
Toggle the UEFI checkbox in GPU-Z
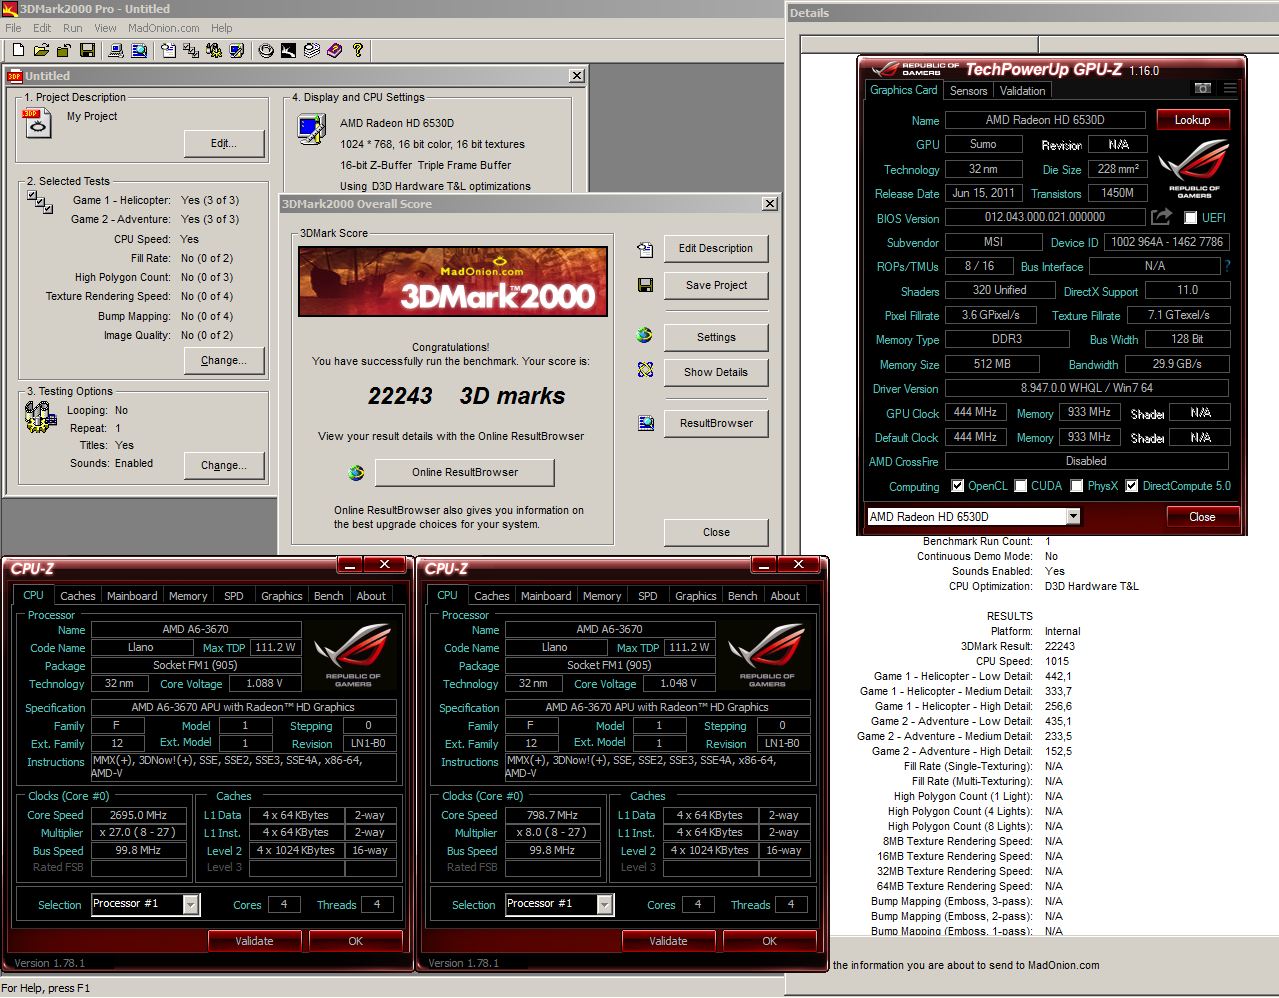pyautogui.click(x=1190, y=218)
